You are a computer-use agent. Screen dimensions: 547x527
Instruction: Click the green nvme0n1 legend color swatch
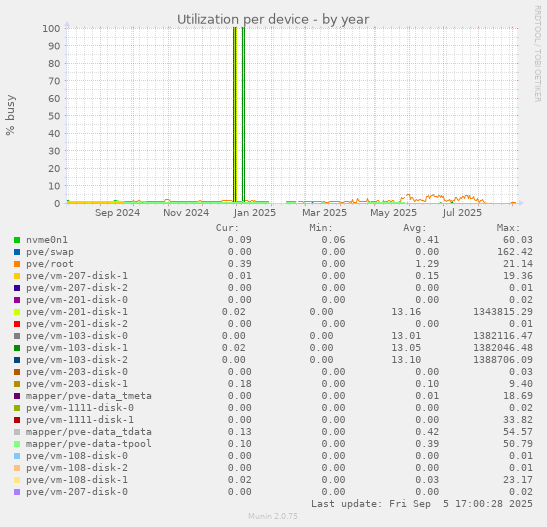[x=17, y=240]
